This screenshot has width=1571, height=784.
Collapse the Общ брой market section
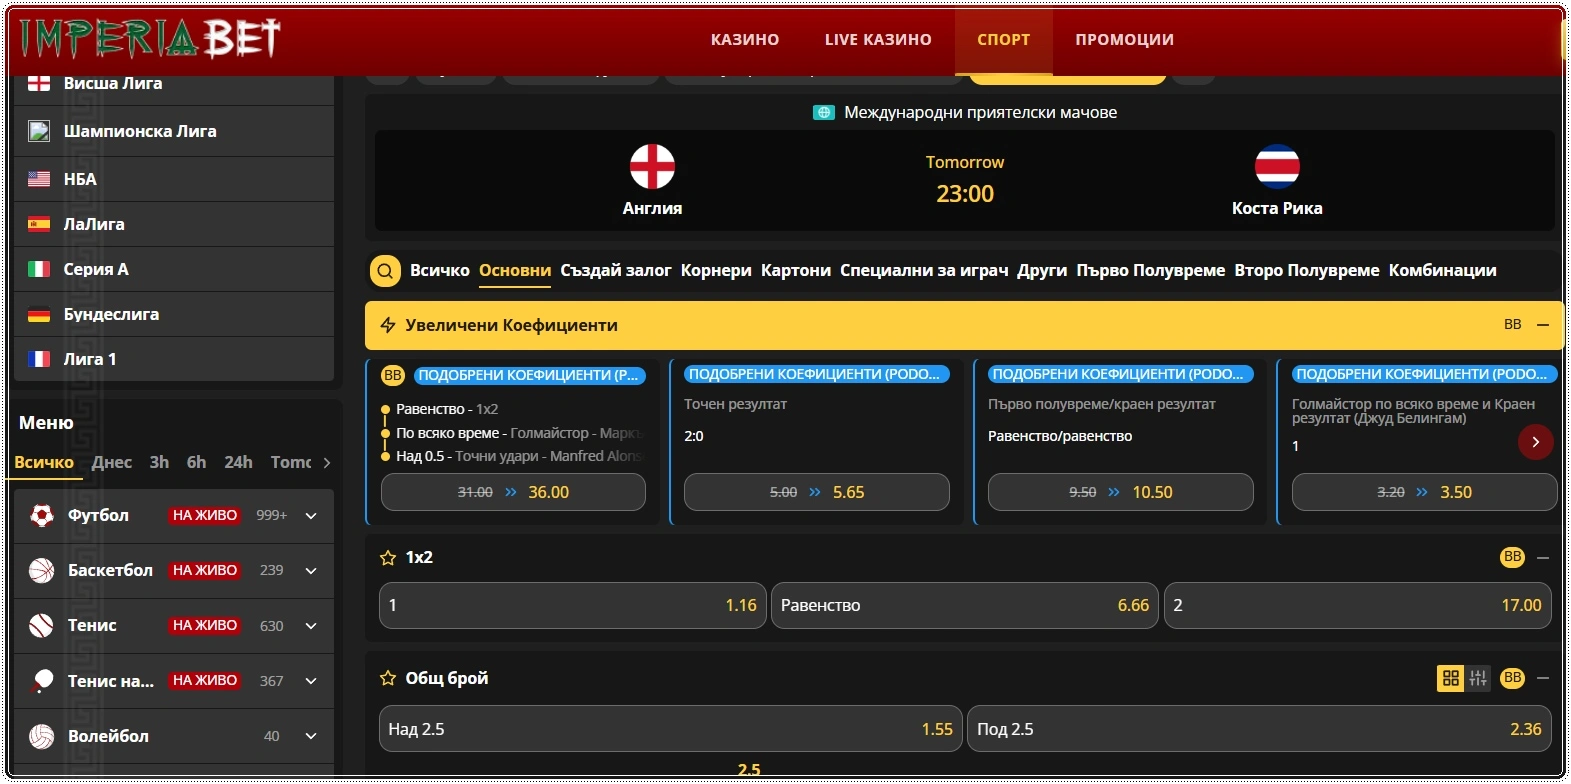(1543, 678)
